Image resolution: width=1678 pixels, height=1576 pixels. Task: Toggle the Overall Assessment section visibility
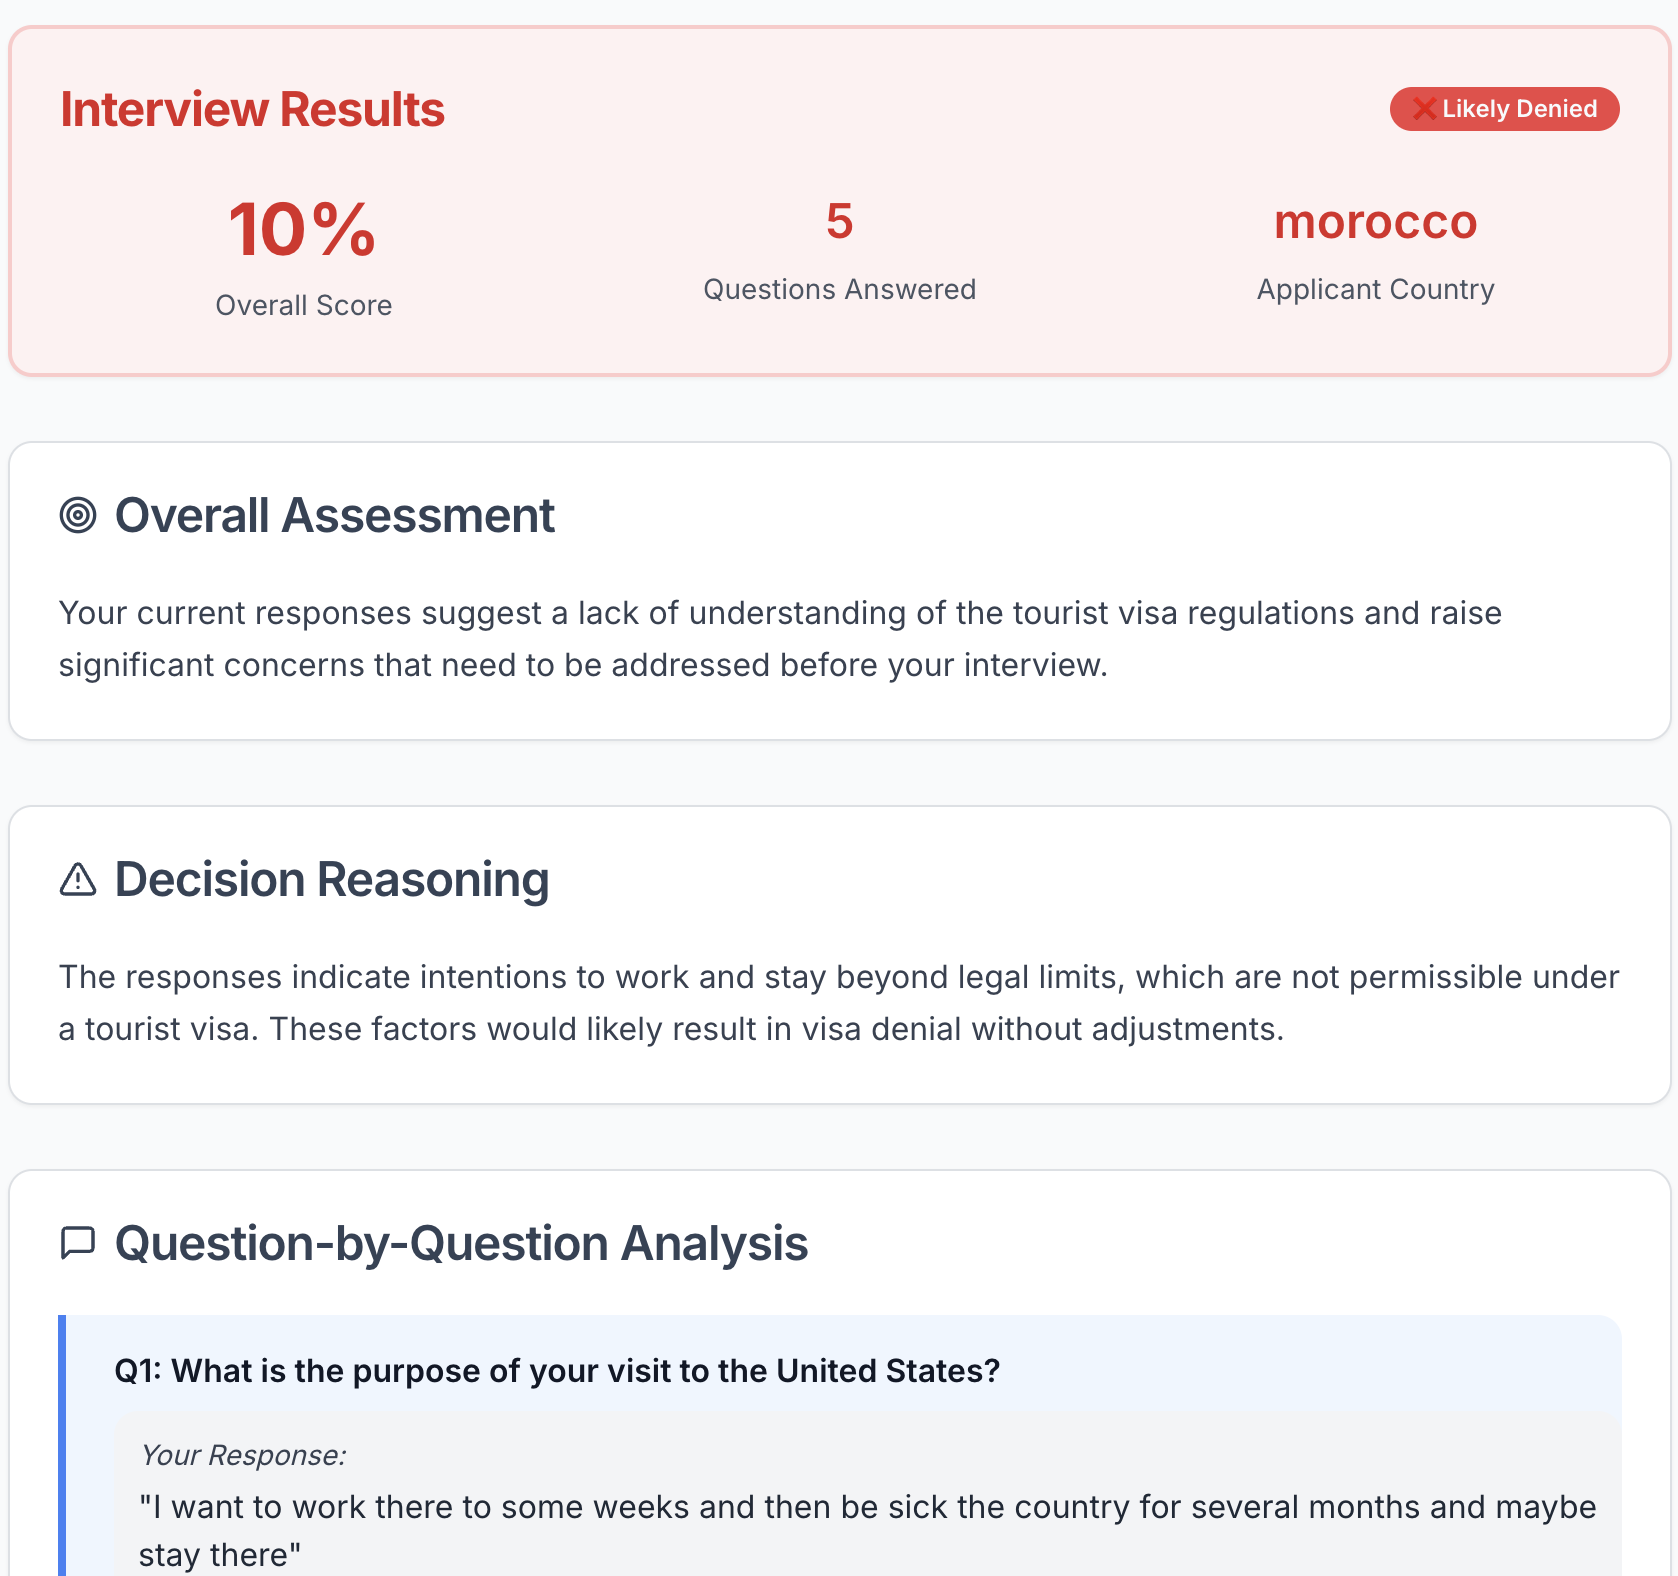335,515
